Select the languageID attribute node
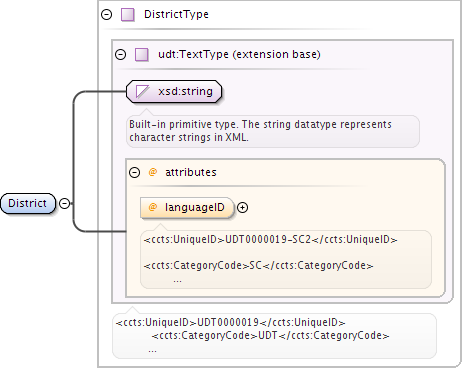The width and height of the screenshot is (463, 369). (187, 208)
